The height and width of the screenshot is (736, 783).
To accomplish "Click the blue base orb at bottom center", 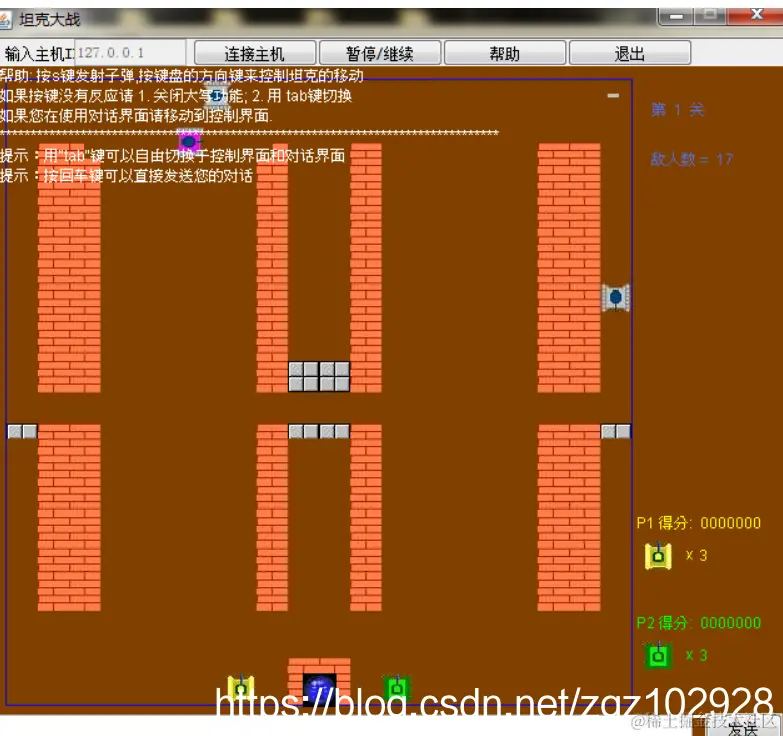I will (x=320, y=689).
